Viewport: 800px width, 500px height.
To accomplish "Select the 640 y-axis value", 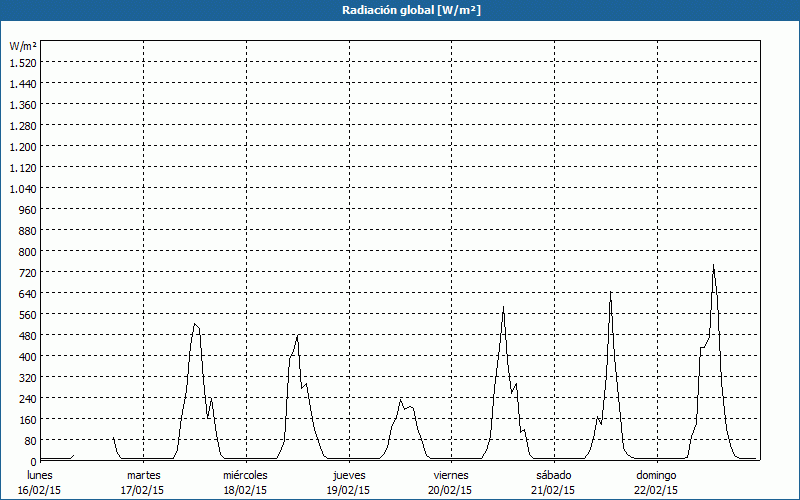I will 28,294.
